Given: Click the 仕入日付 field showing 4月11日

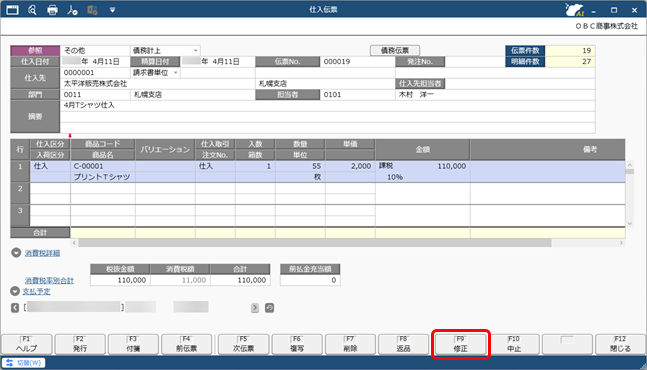Looking at the screenshot, I should point(95,61).
